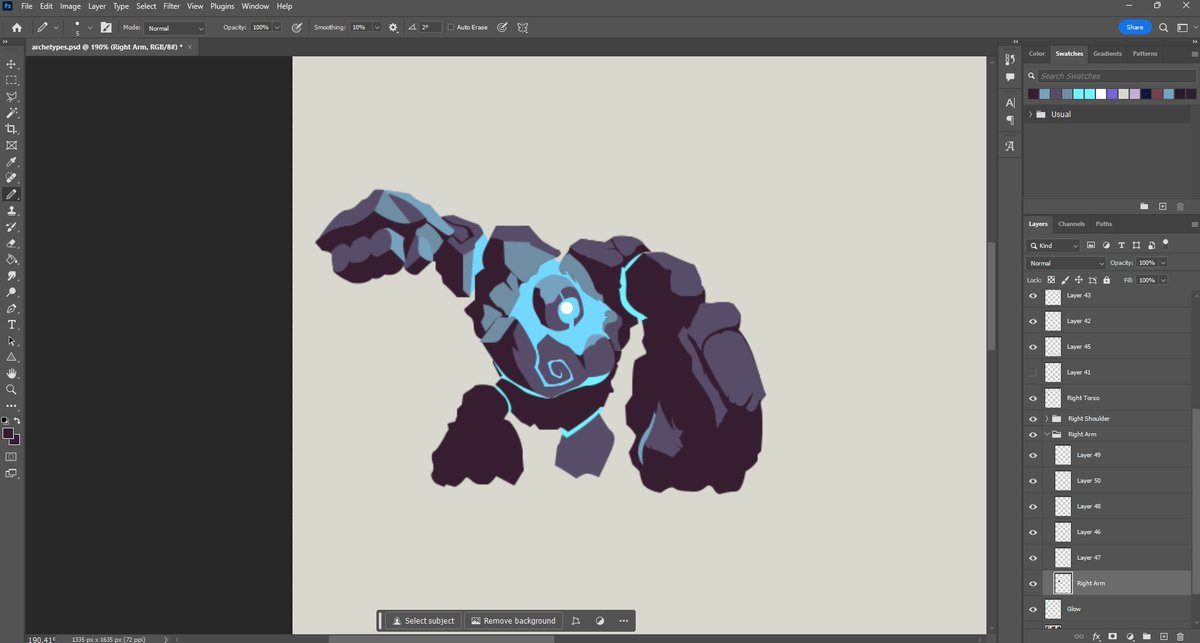Screen dimensions: 1200x643
Task: Select the Pen tool
Action: [x=12, y=308]
